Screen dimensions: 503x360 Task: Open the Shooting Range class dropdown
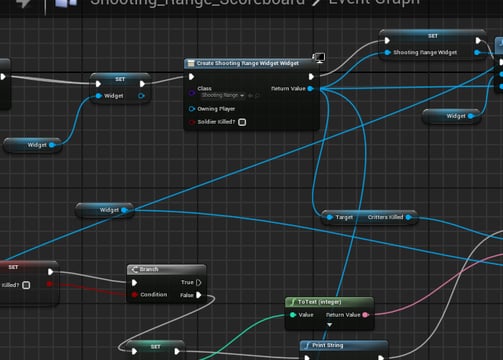tap(223, 95)
